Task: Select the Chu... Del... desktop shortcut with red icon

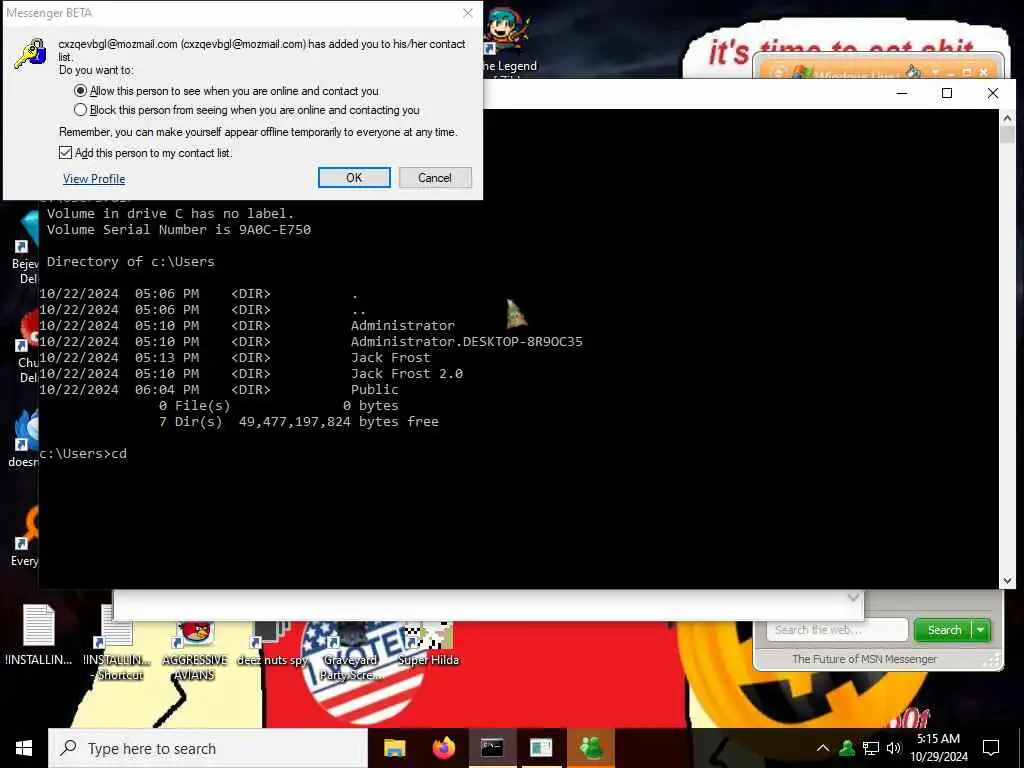Action: [26, 347]
